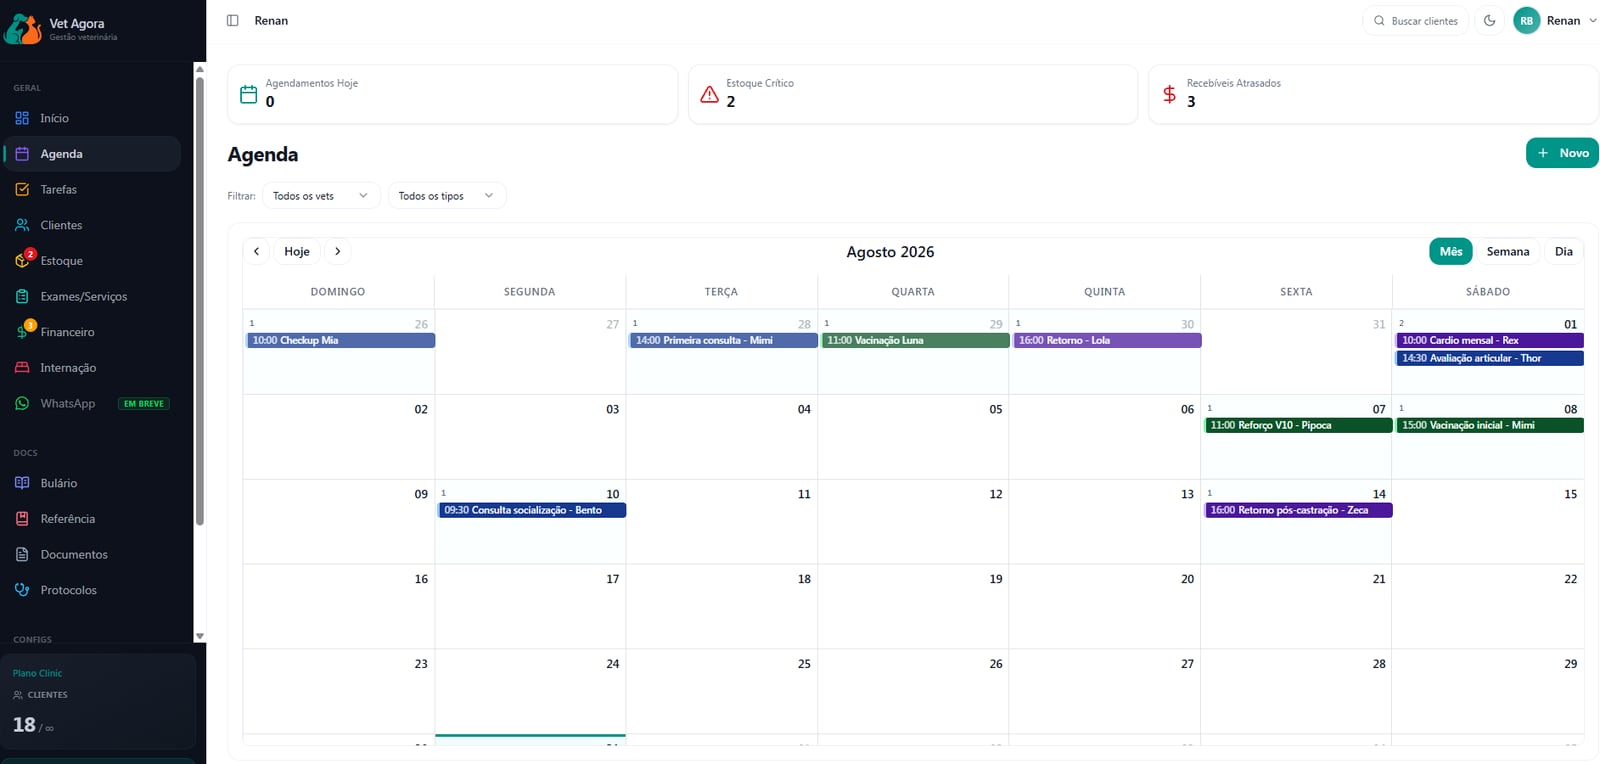Open 11:00 Reforço V10 - Pipoca event
This screenshot has width=1600, height=764.
[1299, 425]
